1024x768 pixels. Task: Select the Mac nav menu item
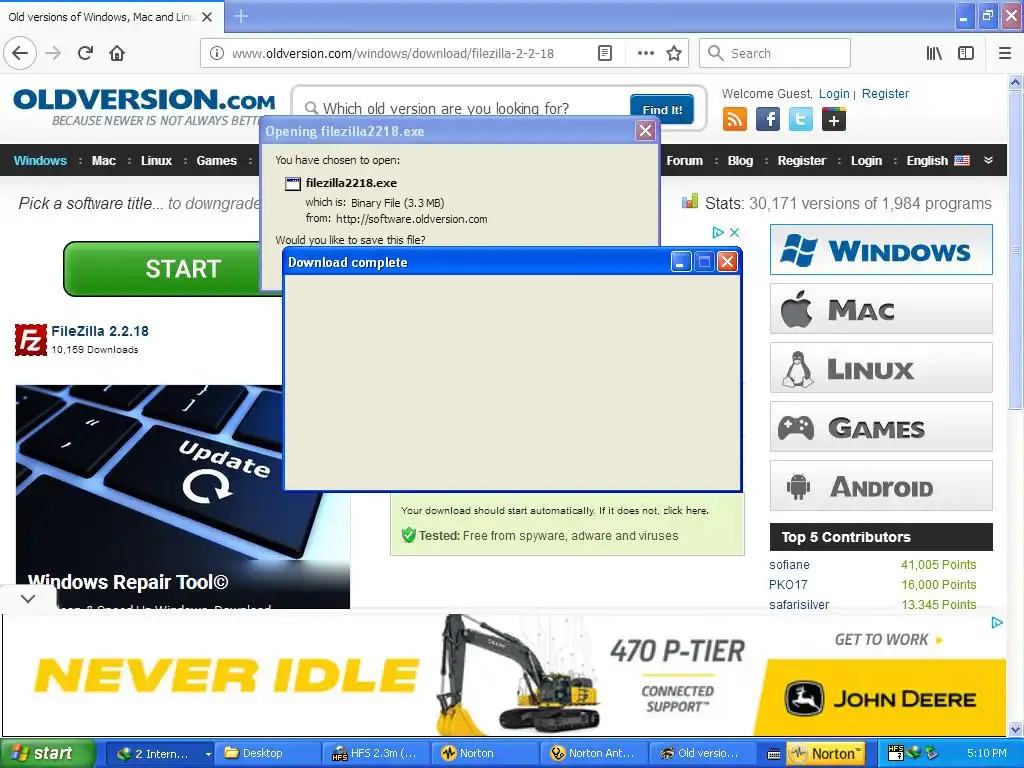104,161
